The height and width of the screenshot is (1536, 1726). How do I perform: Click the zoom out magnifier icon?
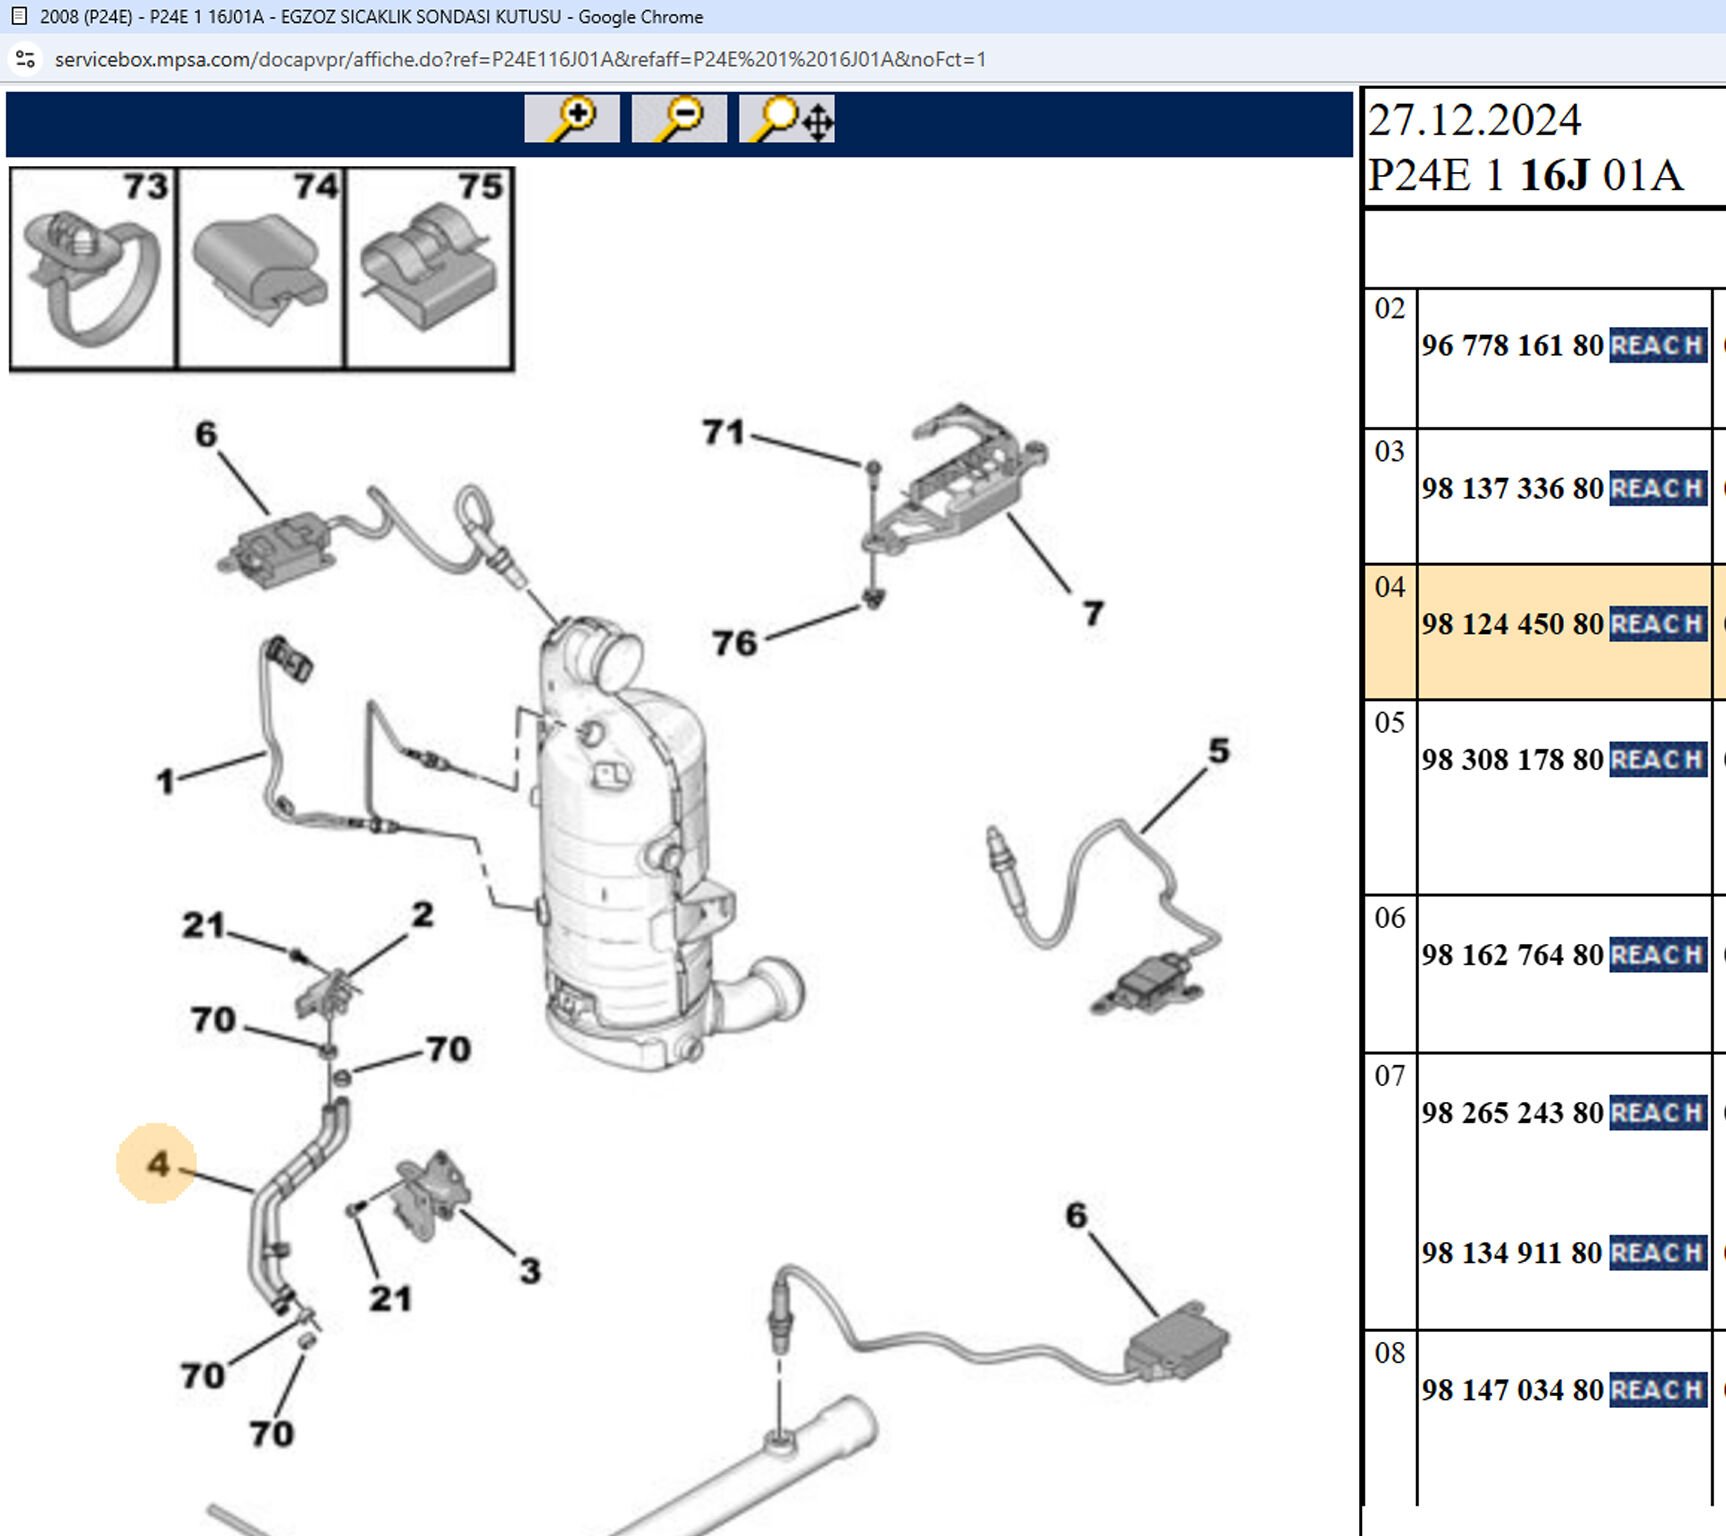679,119
